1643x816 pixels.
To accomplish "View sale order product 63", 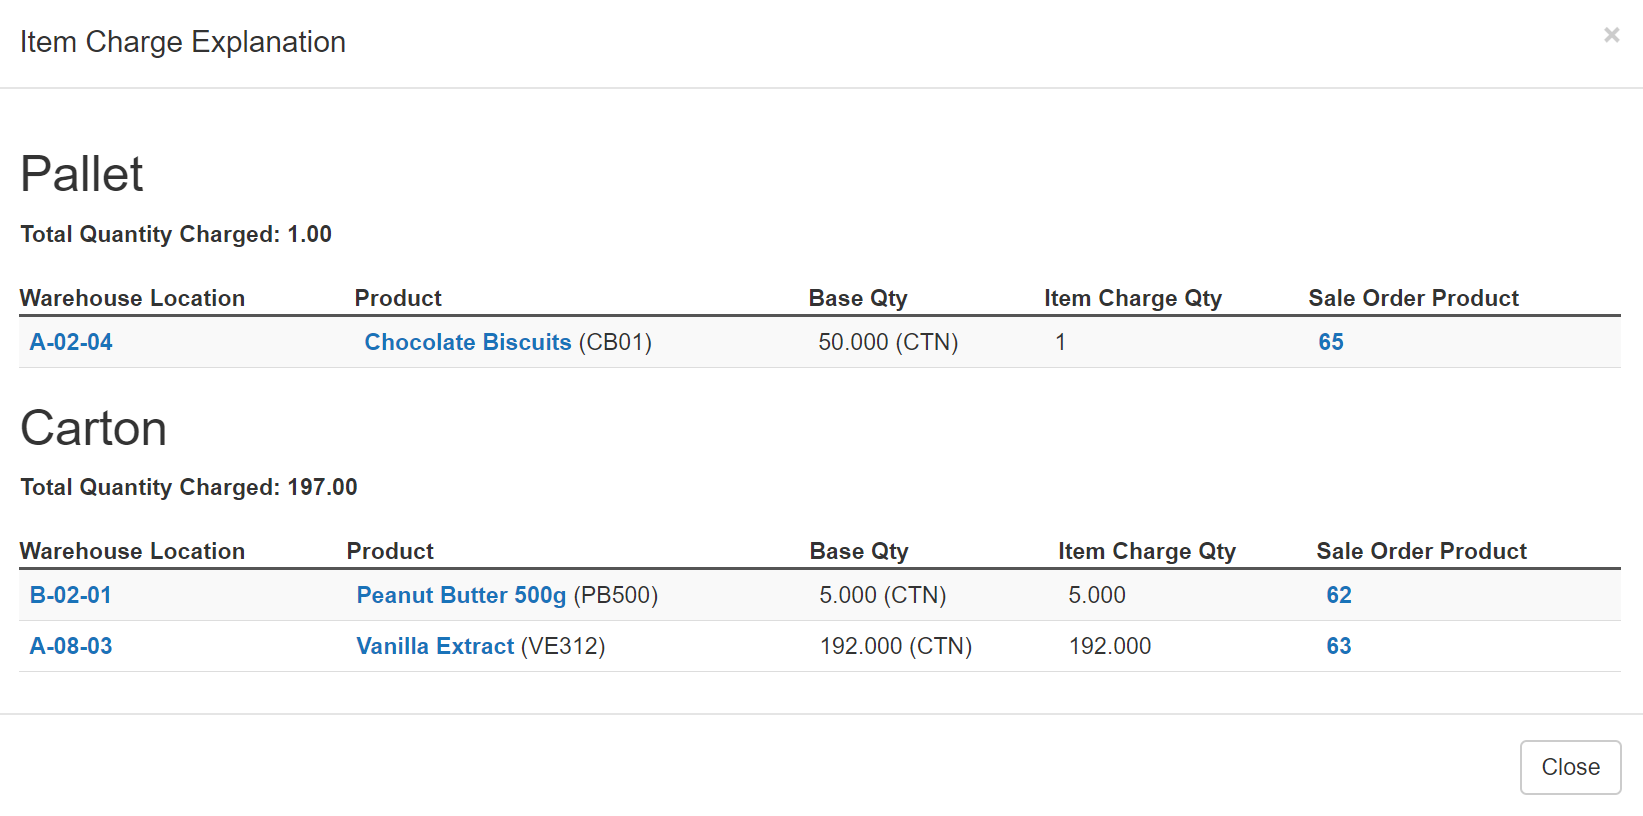I will (x=1338, y=646).
